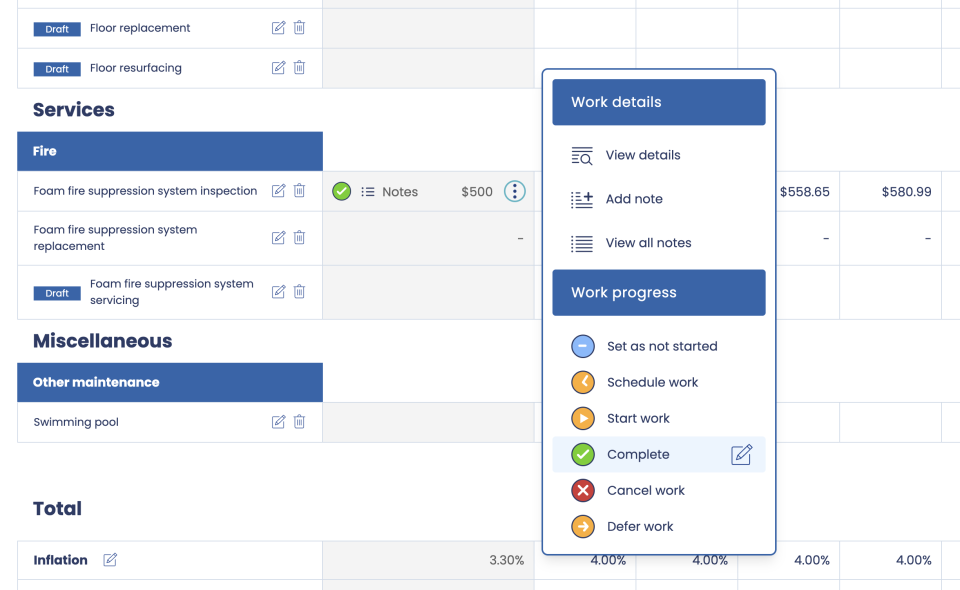Screen dimensions: 960x590
Task: Choose View details from menu
Action: (642, 155)
